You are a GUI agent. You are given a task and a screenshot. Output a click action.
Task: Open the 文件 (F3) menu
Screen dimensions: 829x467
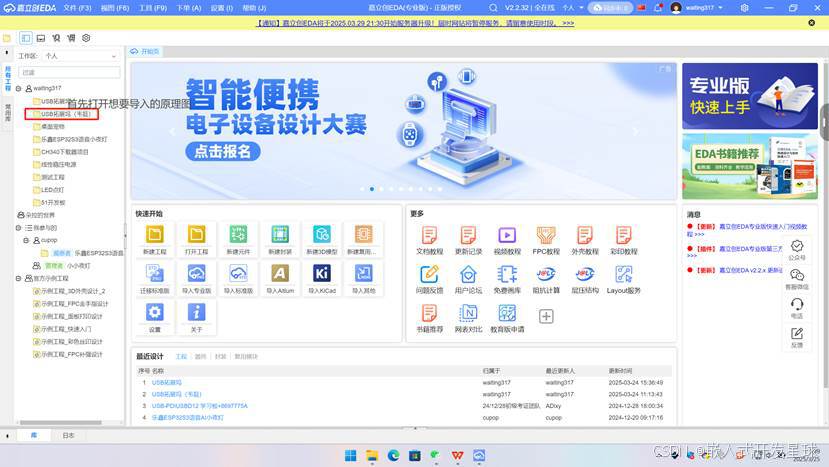77,8
